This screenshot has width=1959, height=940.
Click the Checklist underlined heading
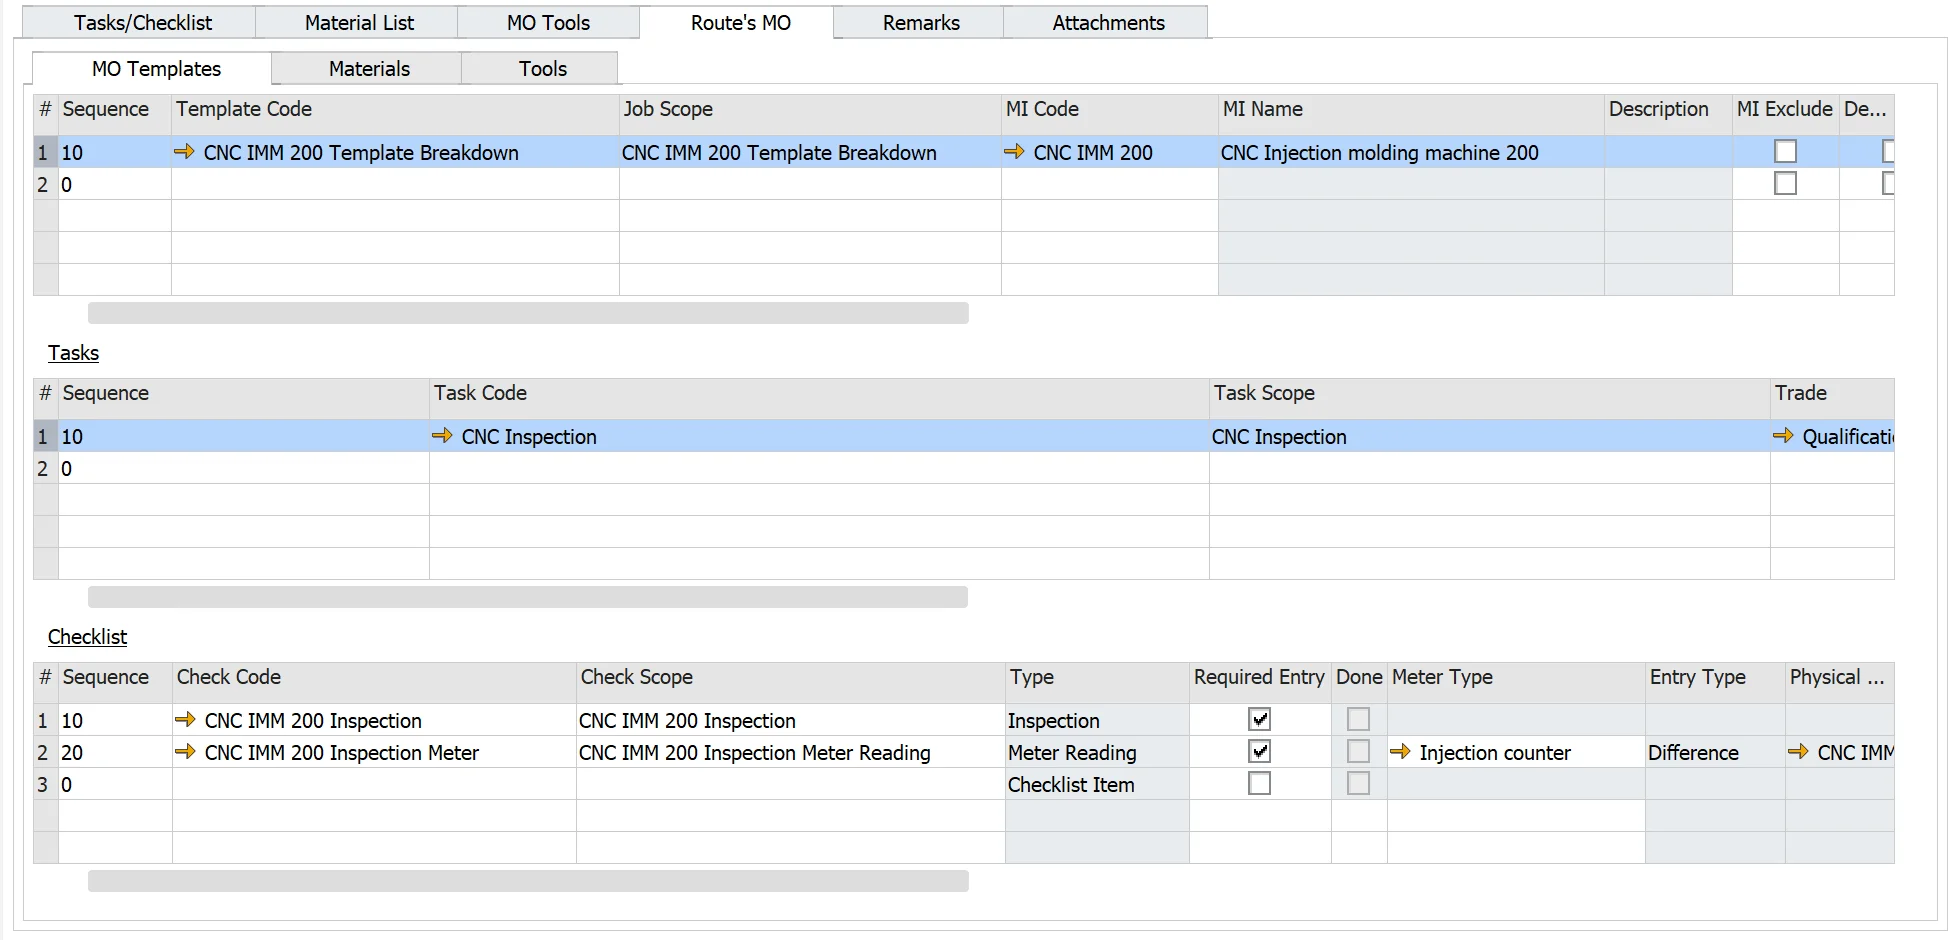coord(87,637)
